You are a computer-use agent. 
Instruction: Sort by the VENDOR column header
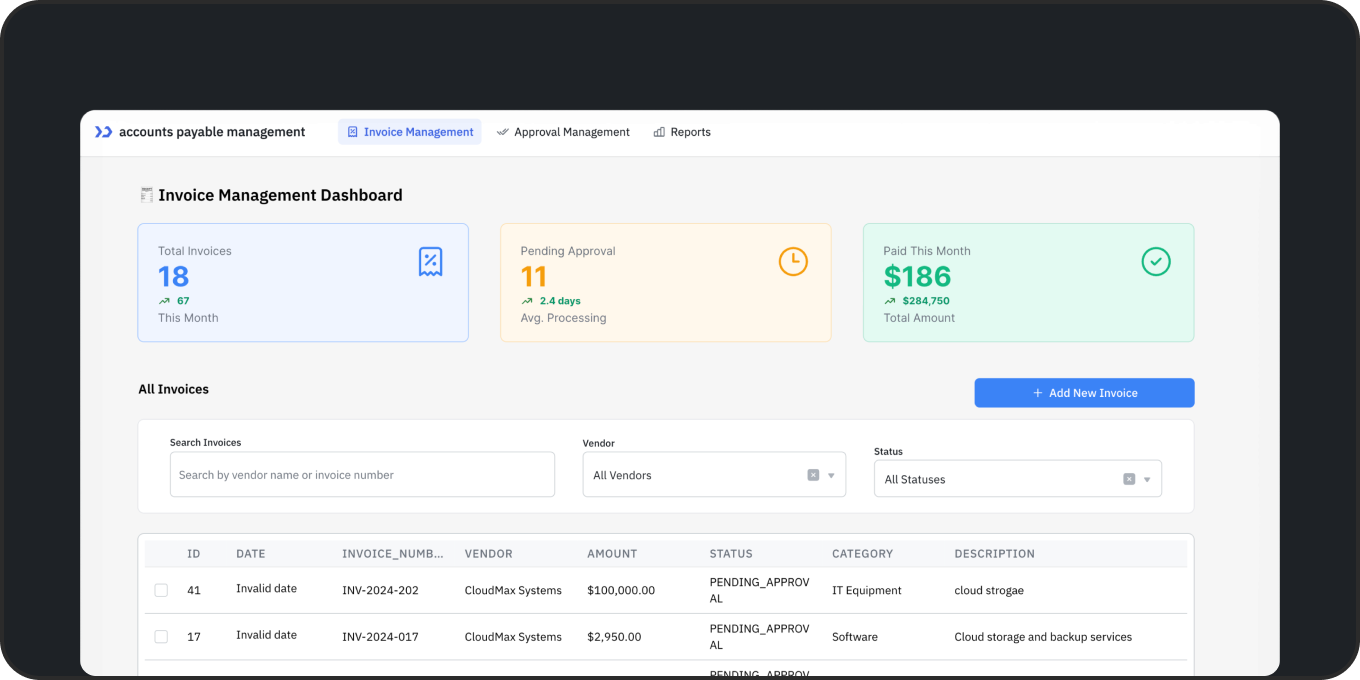point(488,554)
